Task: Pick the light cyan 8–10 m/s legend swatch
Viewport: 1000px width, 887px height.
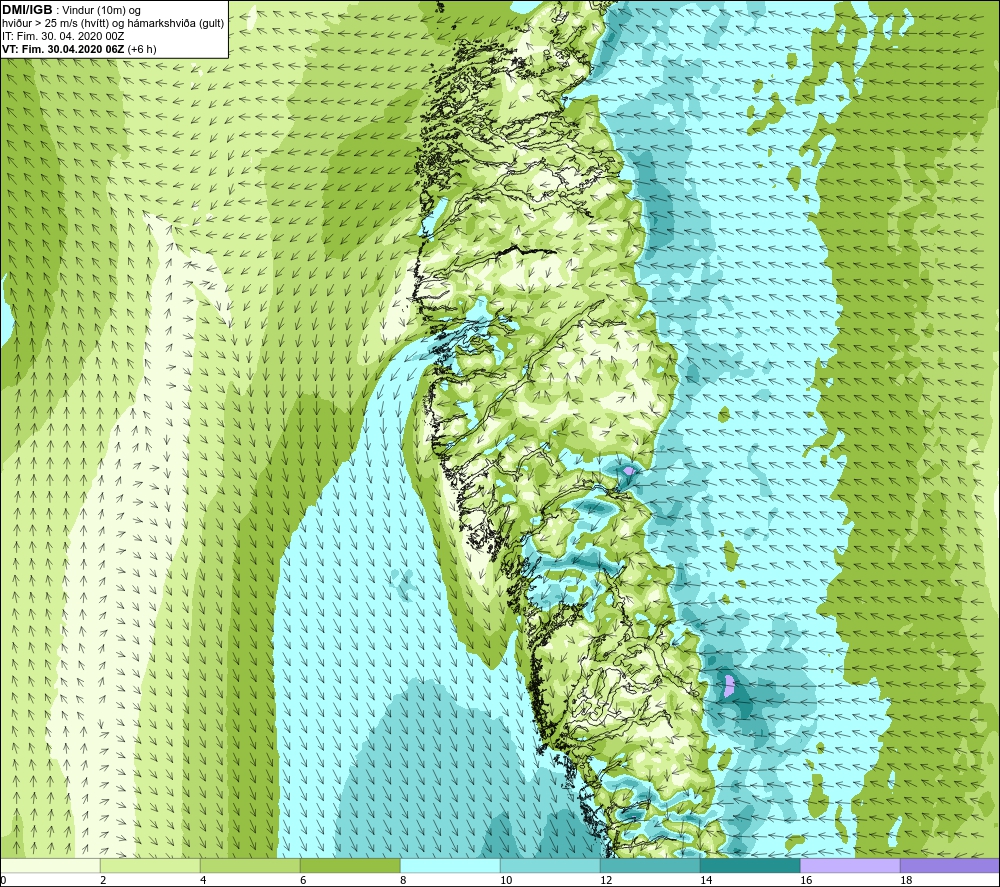Action: click(450, 865)
